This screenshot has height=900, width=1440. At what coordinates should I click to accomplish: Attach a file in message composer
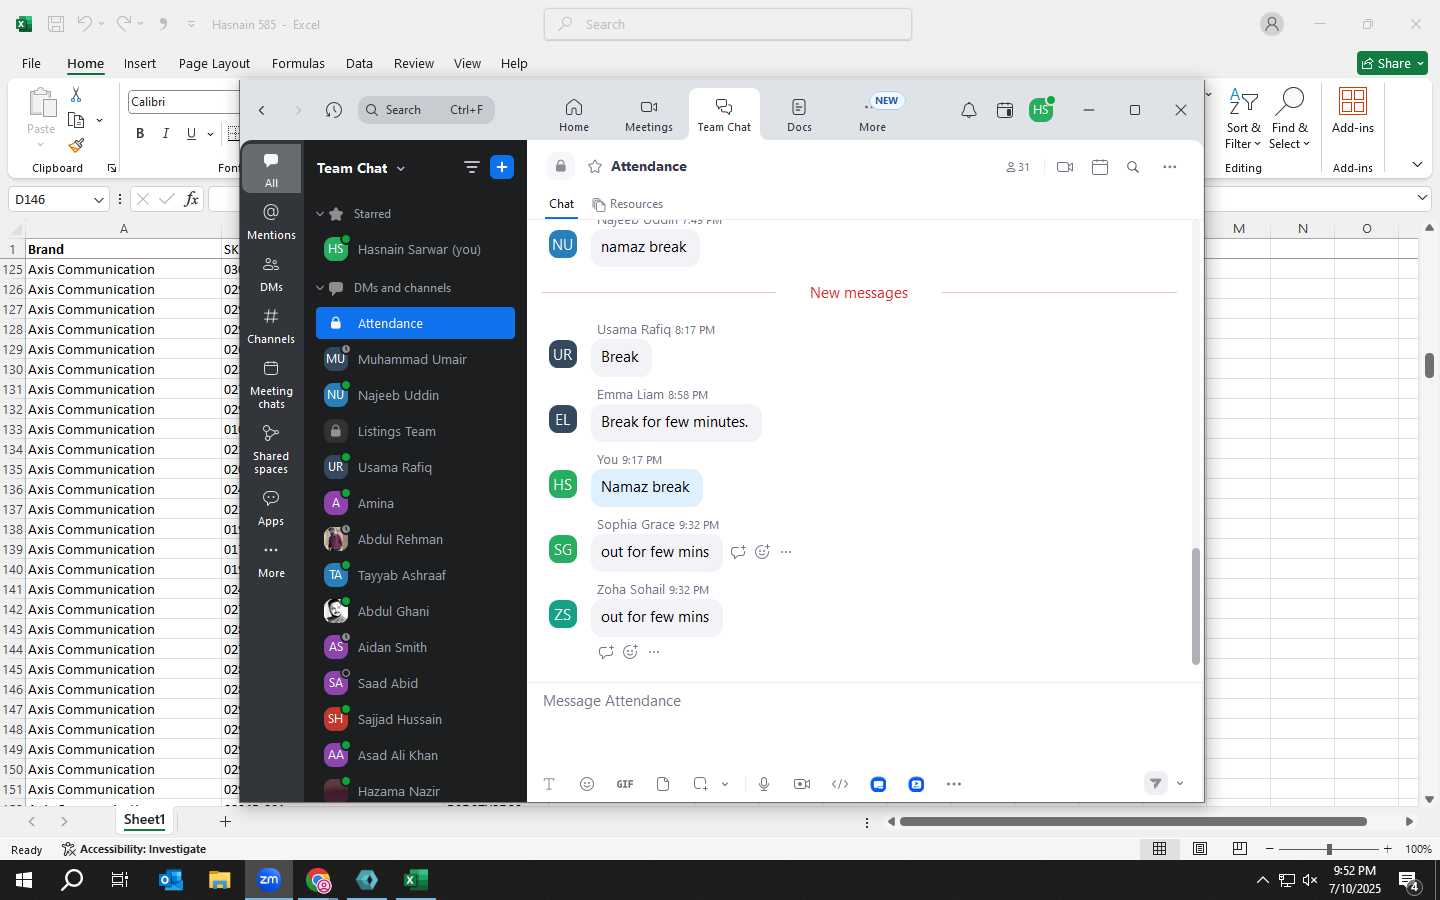(663, 784)
